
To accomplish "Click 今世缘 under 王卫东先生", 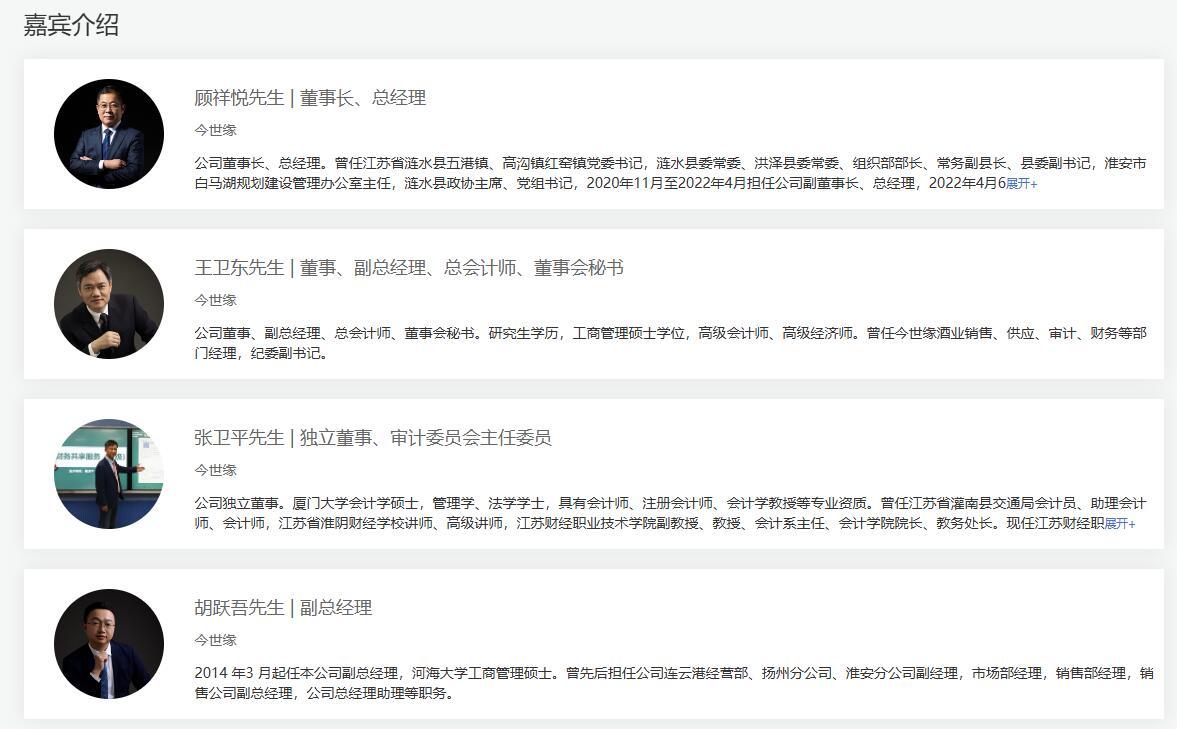I will point(215,300).
